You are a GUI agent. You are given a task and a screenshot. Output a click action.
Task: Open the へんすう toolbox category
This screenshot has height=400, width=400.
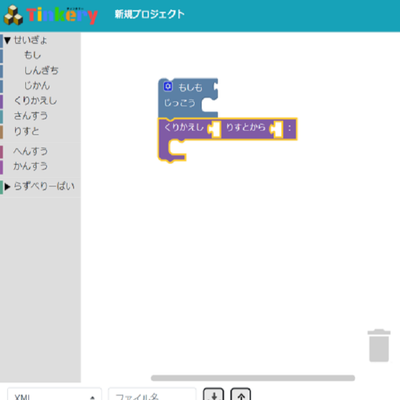click(x=31, y=151)
